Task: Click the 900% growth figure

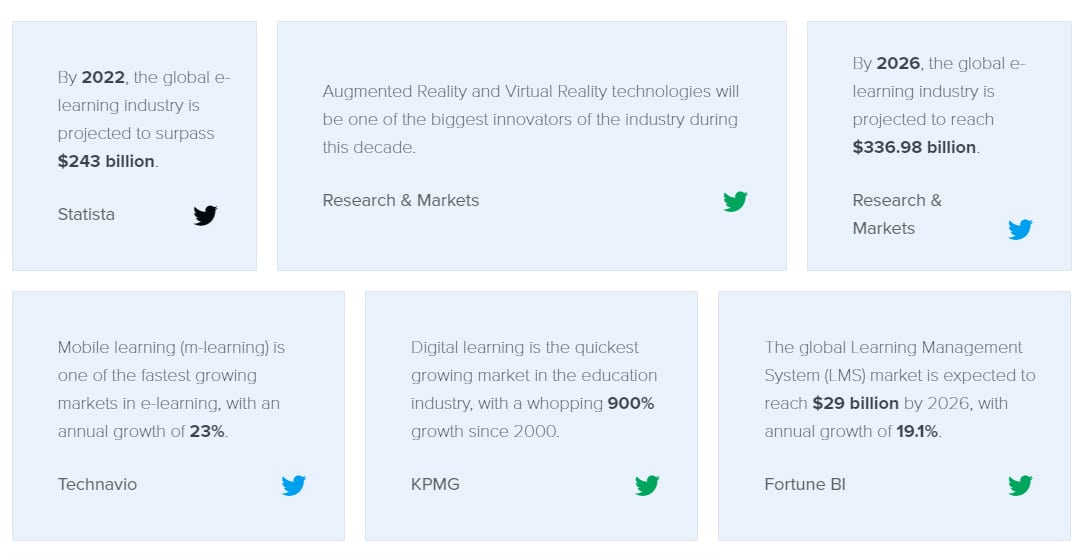Action: point(631,404)
